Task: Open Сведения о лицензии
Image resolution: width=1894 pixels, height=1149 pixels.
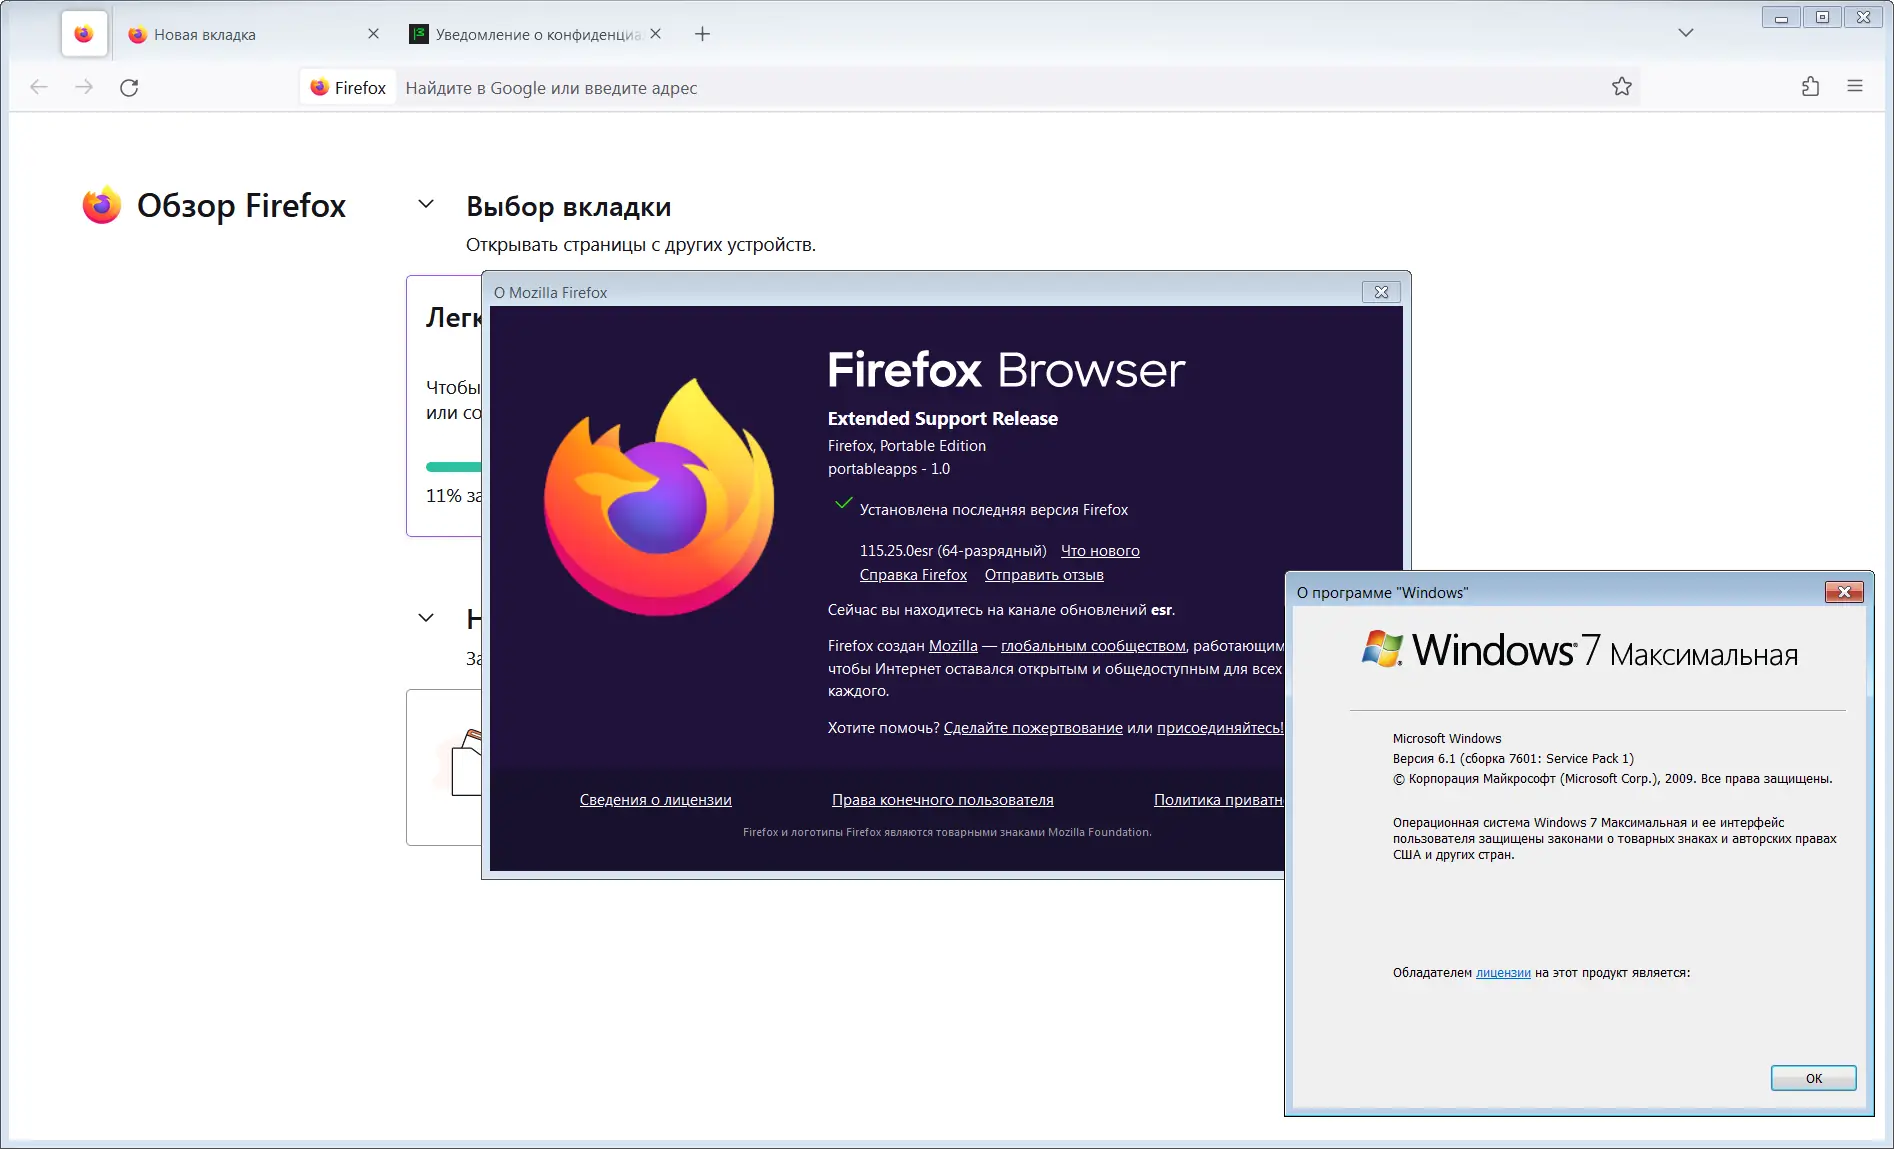Action: pyautogui.click(x=655, y=799)
